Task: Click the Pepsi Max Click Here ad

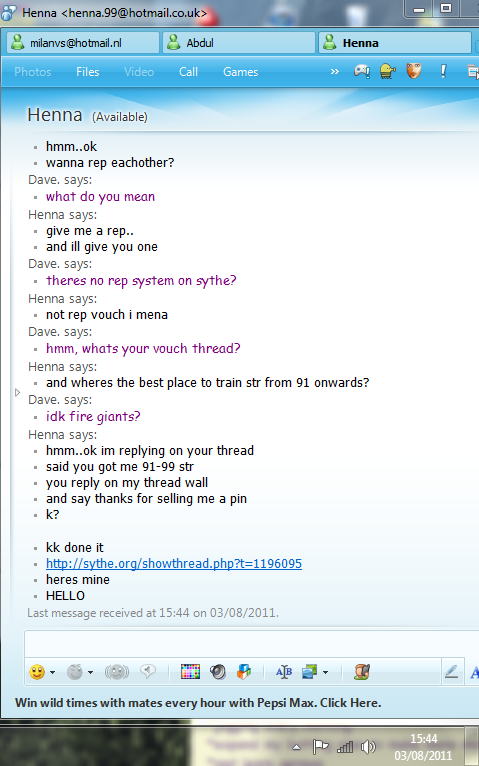Action: point(198,702)
